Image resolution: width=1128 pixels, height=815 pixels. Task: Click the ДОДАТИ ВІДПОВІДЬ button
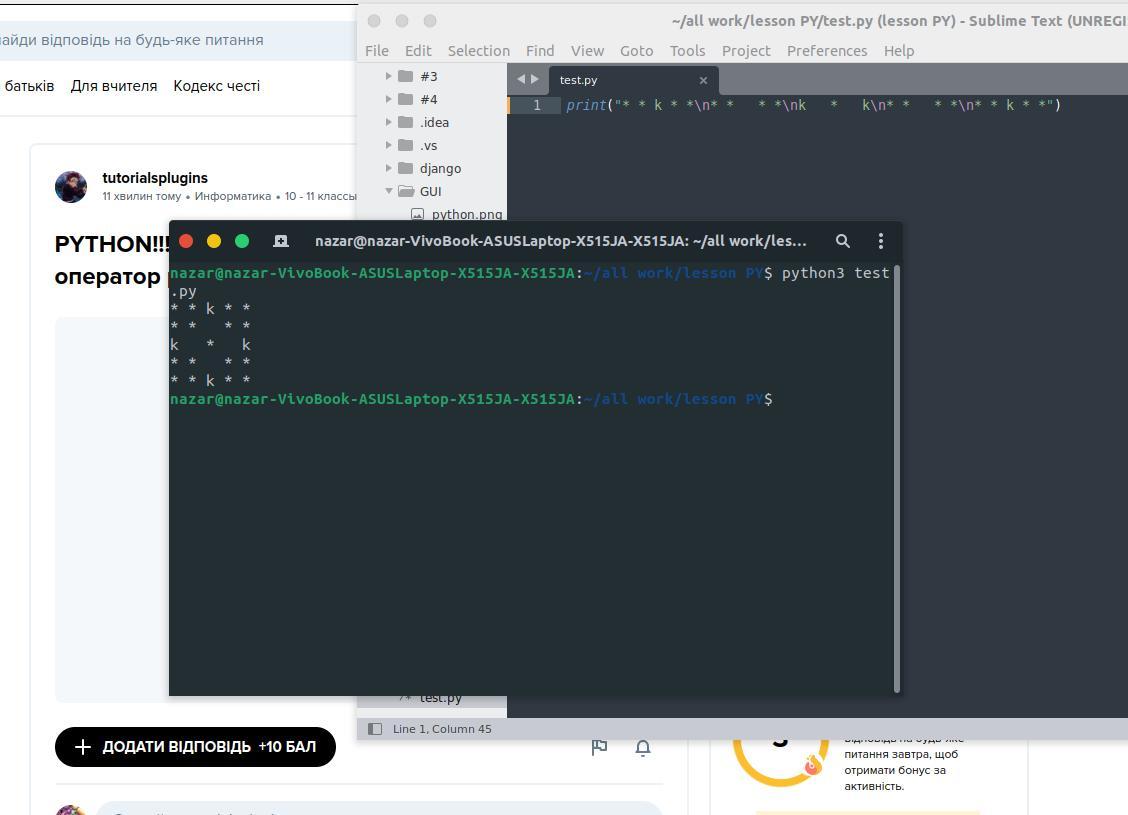click(195, 747)
